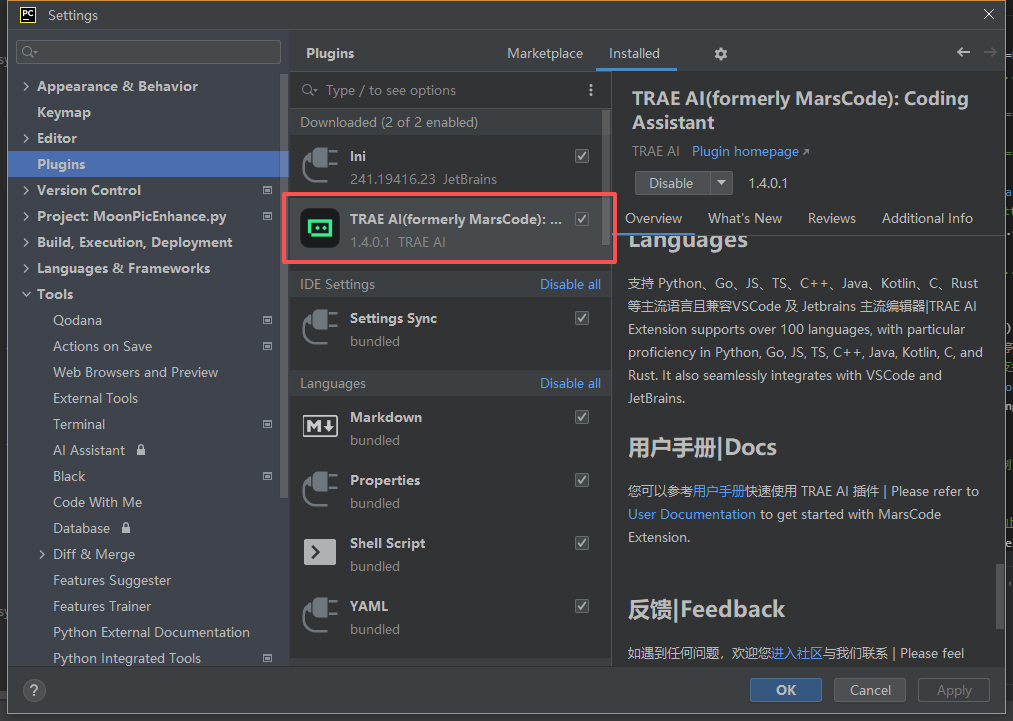Click the PyCharm logo in title bar
Screen dimensions: 1013x721
(x=27, y=15)
